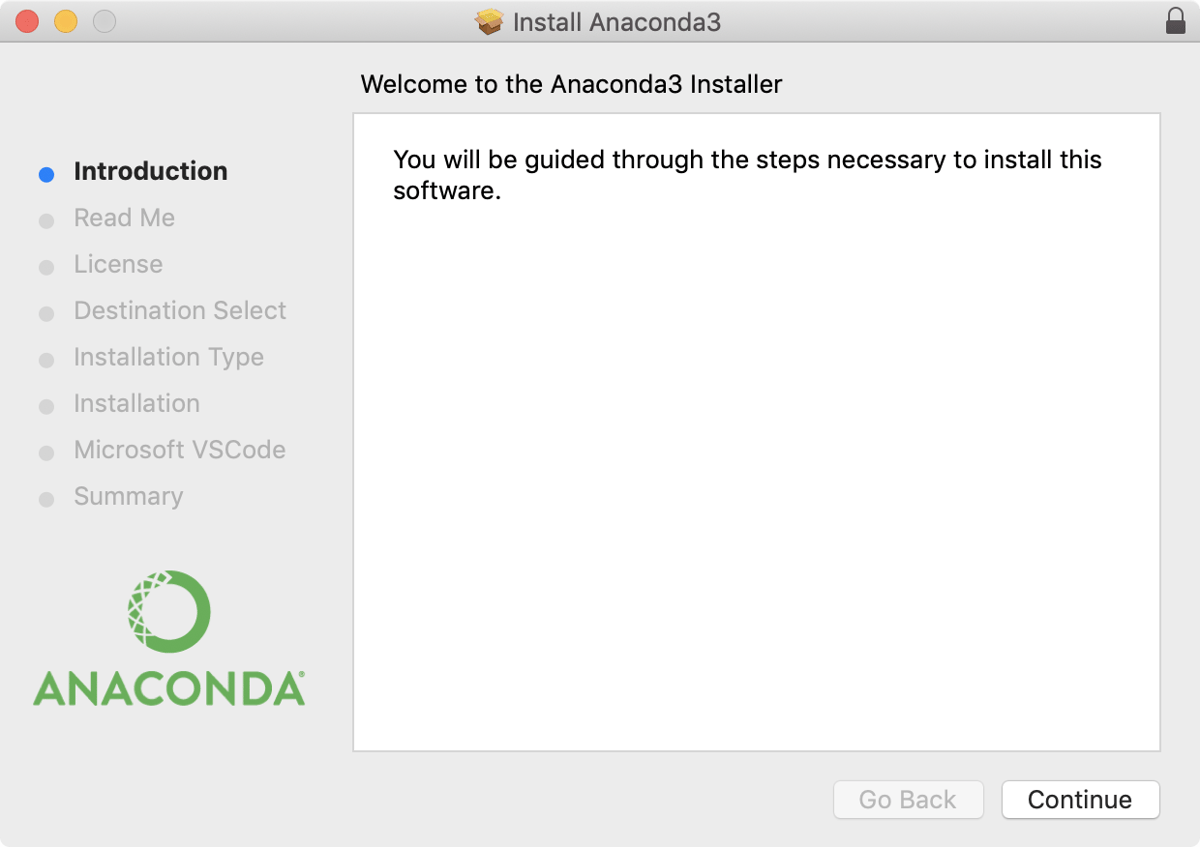Jump to the Installation step
Image resolution: width=1200 pixels, height=847 pixels.
click(137, 403)
